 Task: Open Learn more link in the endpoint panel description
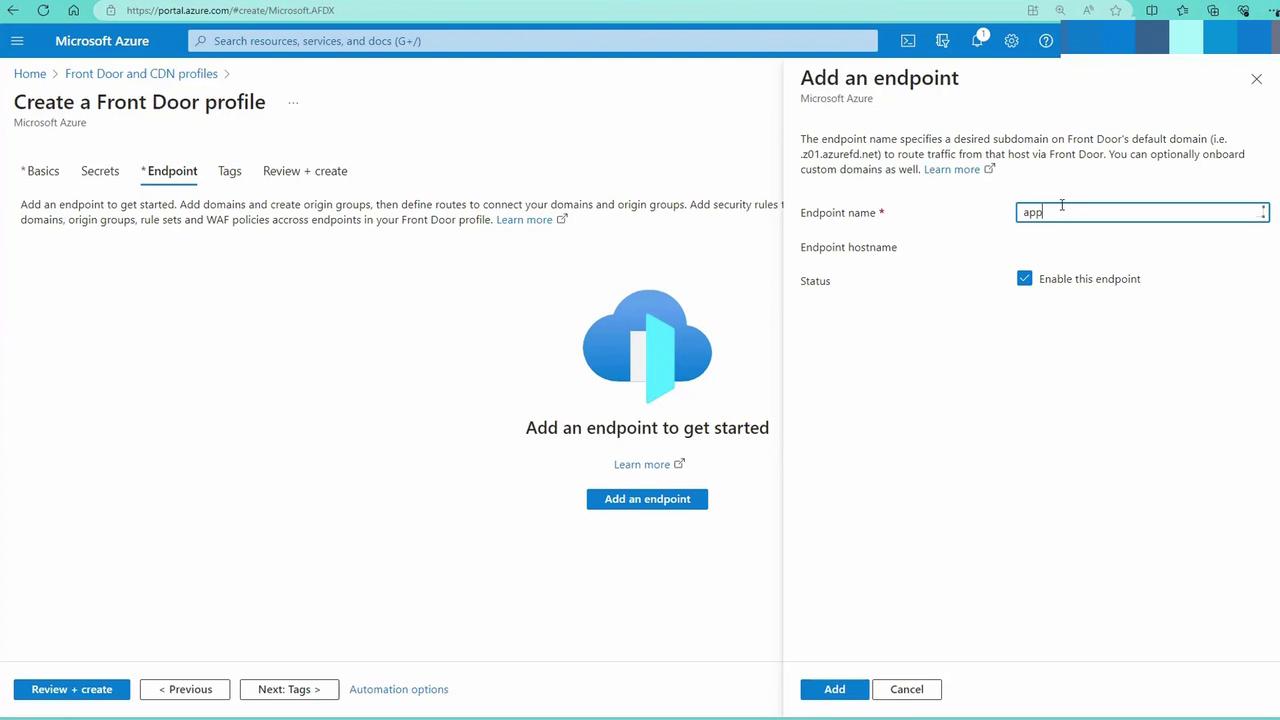pyautogui.click(x=959, y=170)
